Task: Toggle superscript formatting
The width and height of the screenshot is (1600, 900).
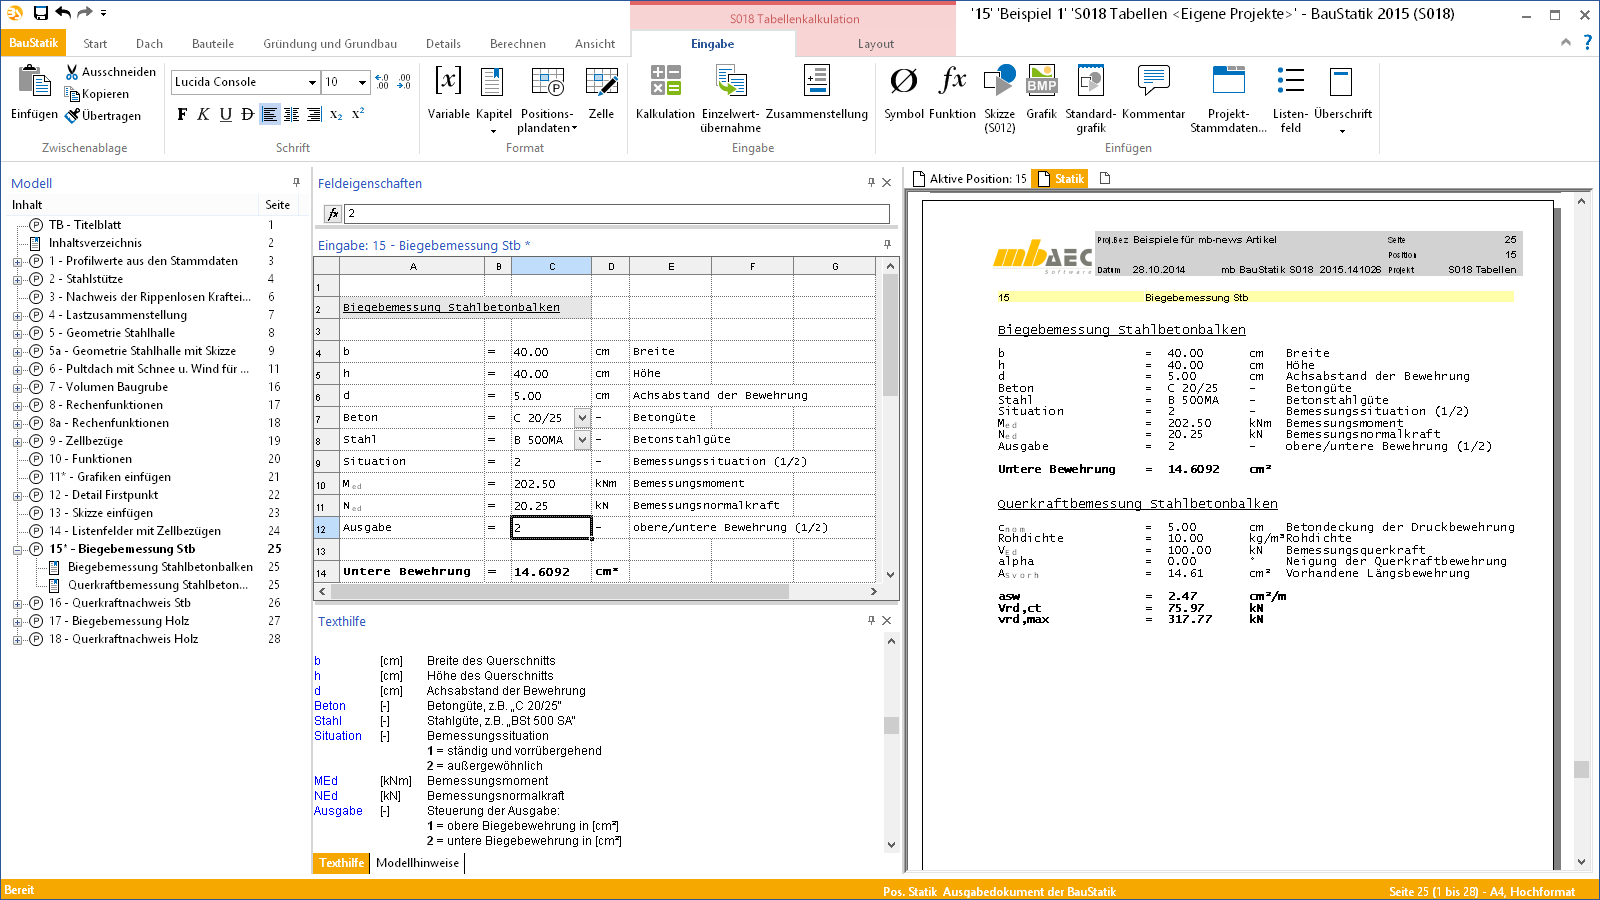Action: tap(358, 114)
